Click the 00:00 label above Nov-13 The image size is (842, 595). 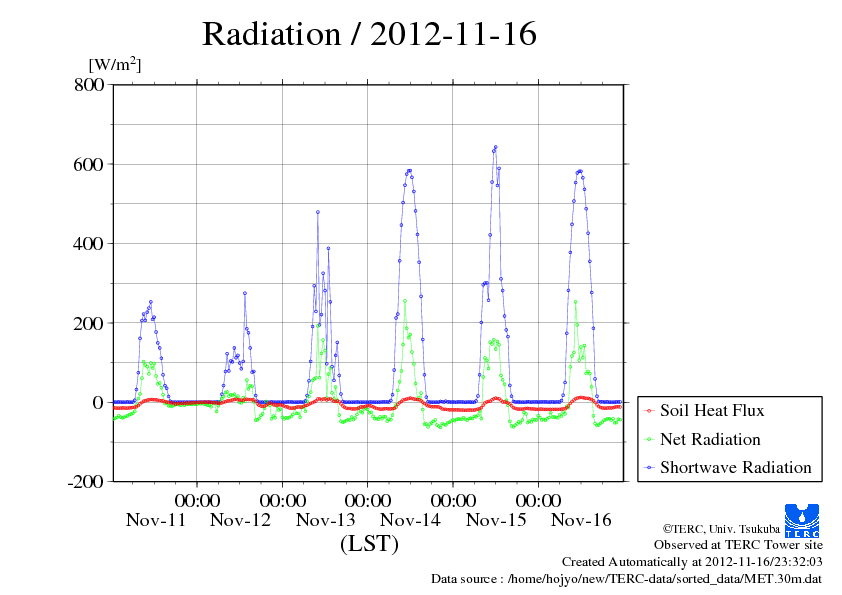(x=367, y=500)
